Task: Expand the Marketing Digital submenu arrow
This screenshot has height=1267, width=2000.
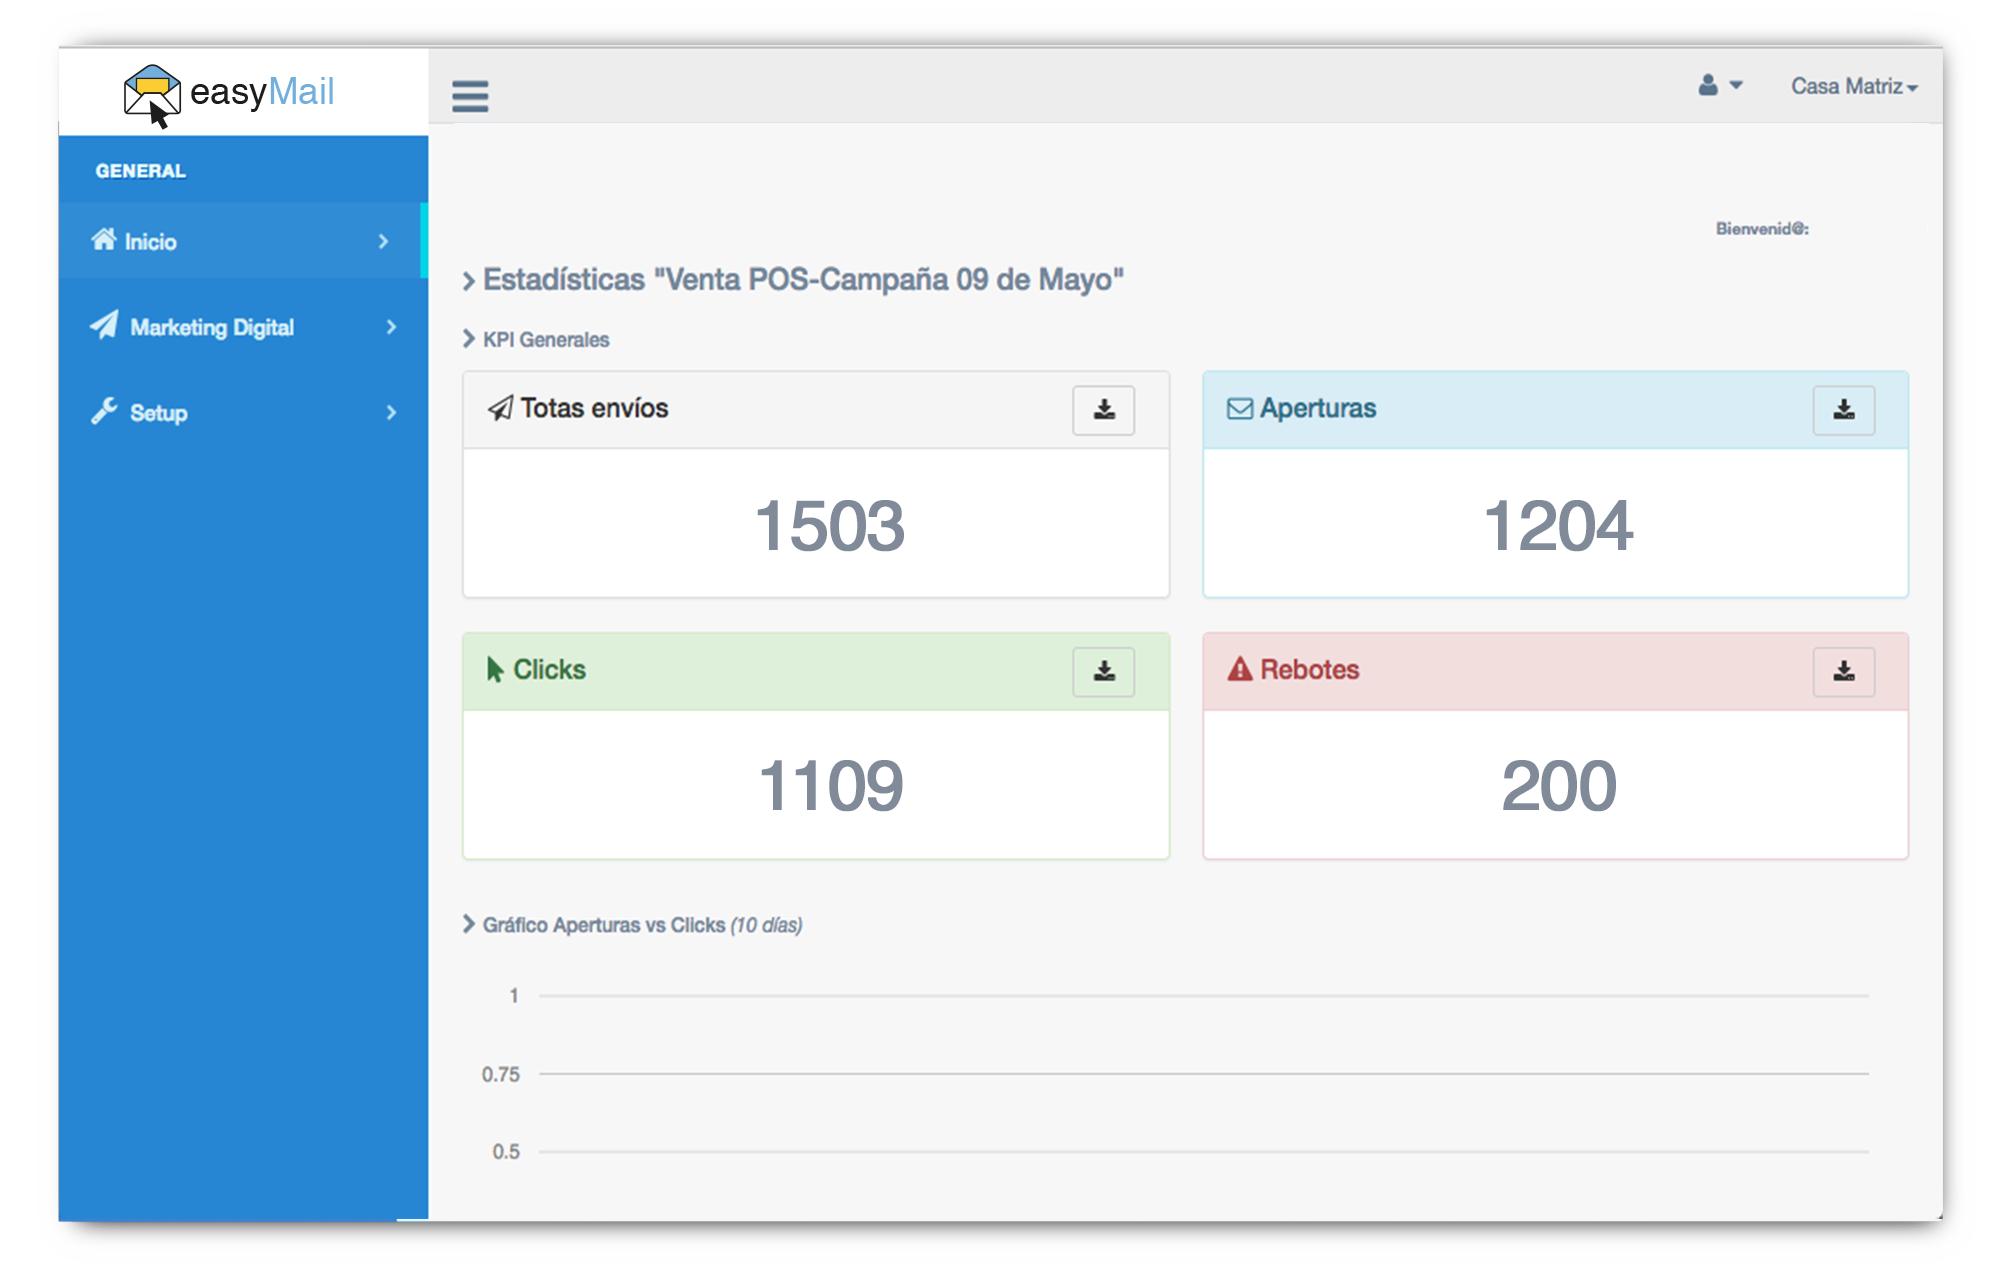Action: pos(391,327)
